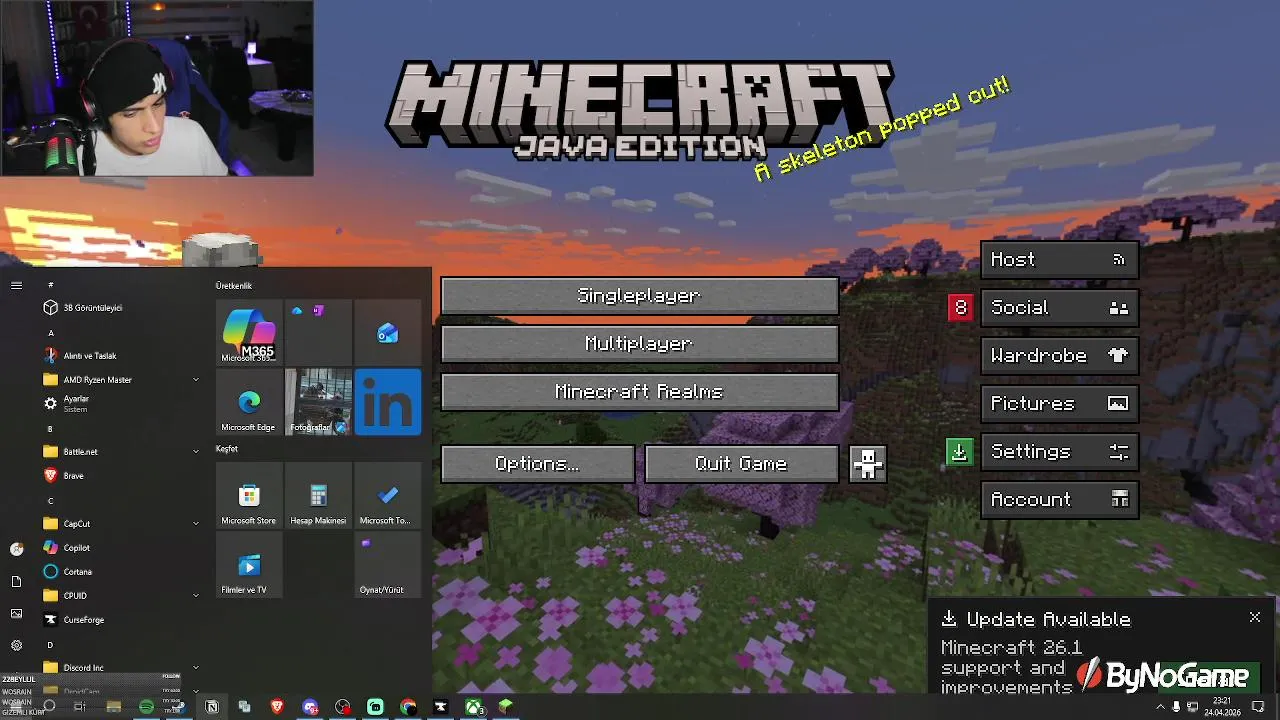Launch Copilot from the app list
Screen dimensions: 1280x720
point(120,548)
